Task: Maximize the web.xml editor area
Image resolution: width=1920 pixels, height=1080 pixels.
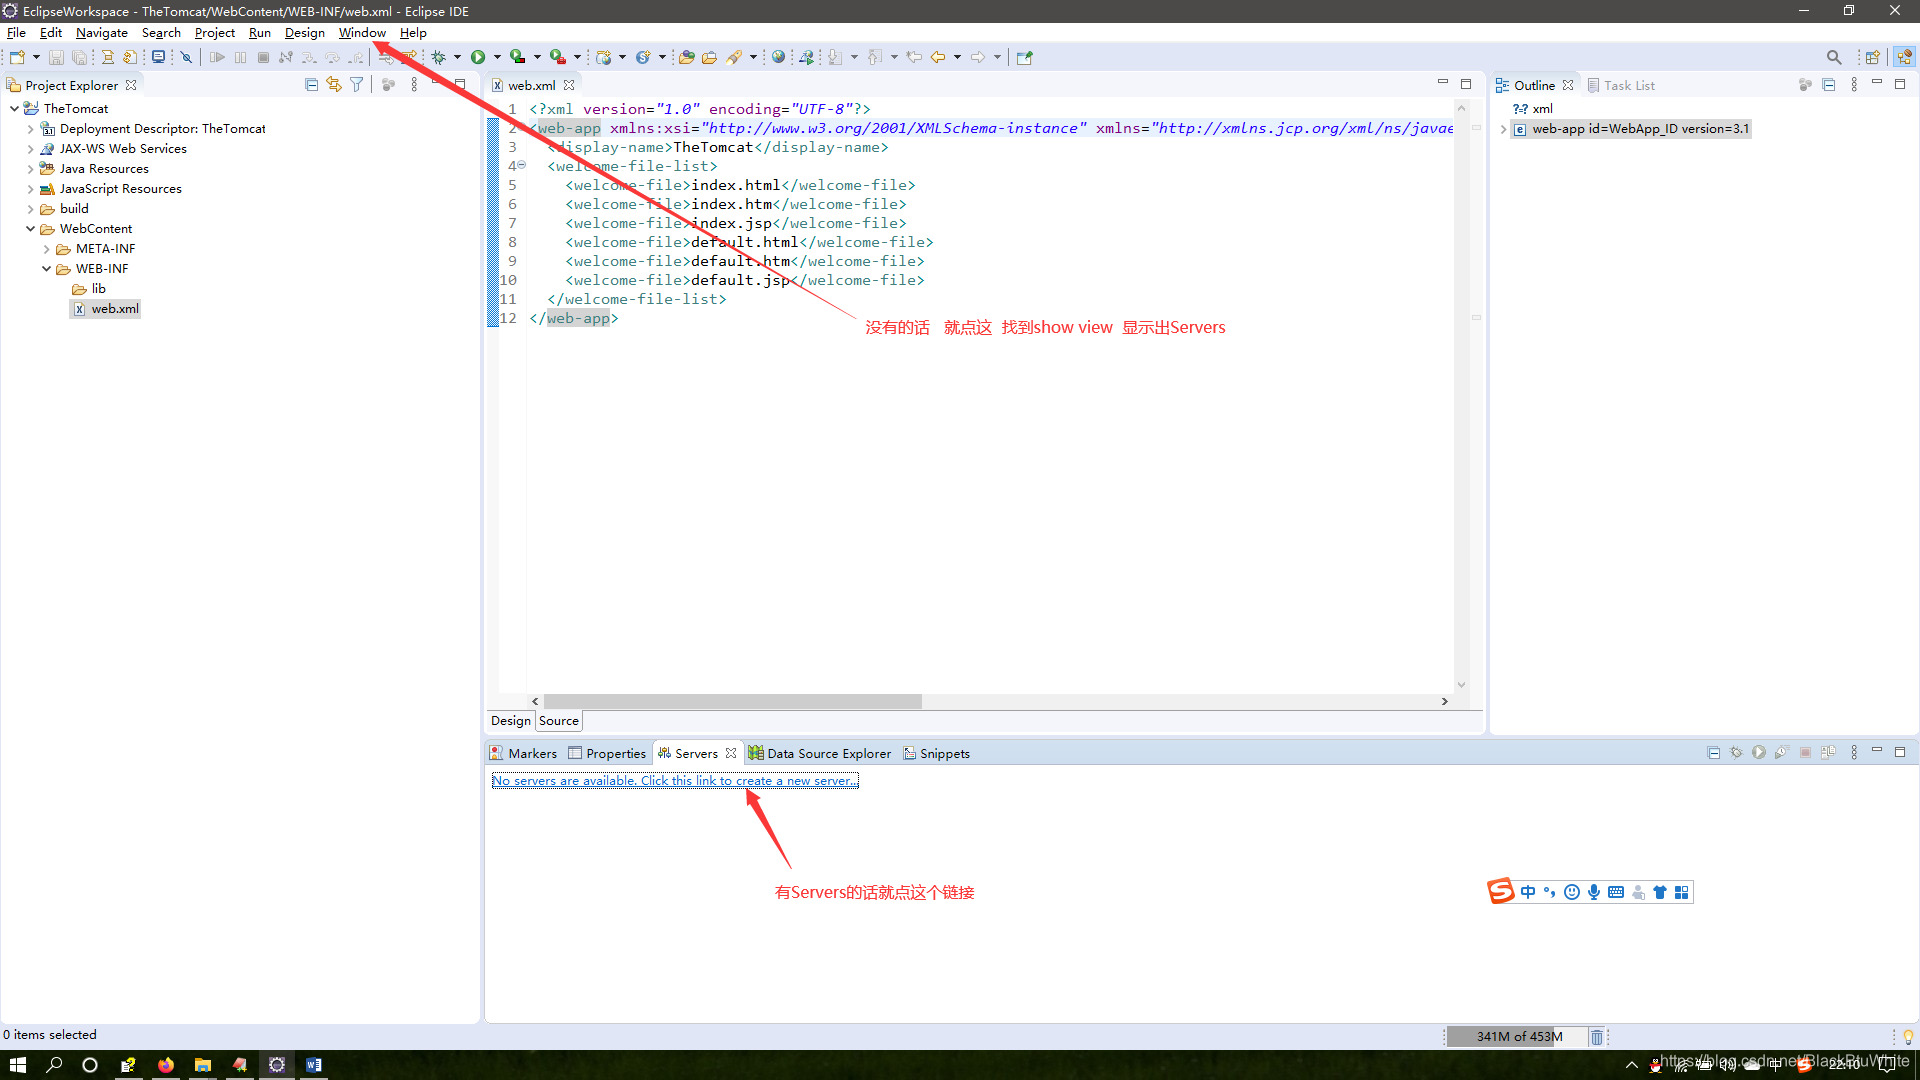Action: (1466, 84)
